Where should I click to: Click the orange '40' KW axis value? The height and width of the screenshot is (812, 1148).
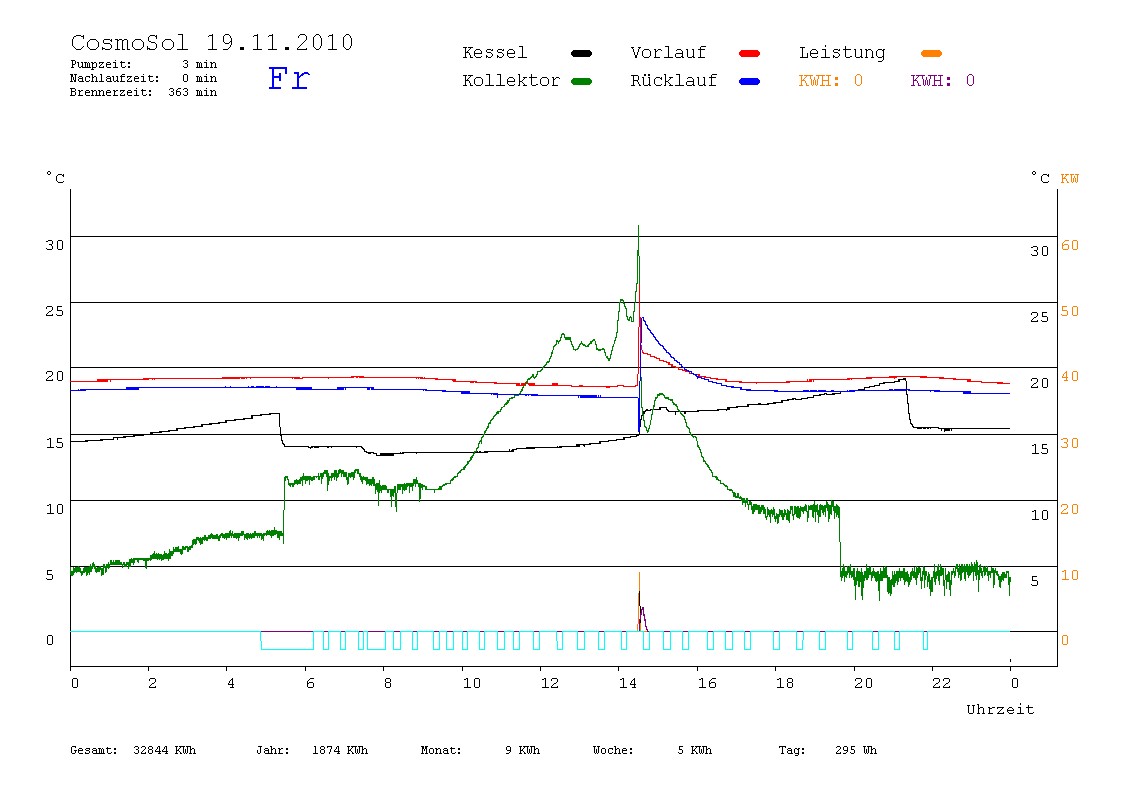[x=1070, y=376]
